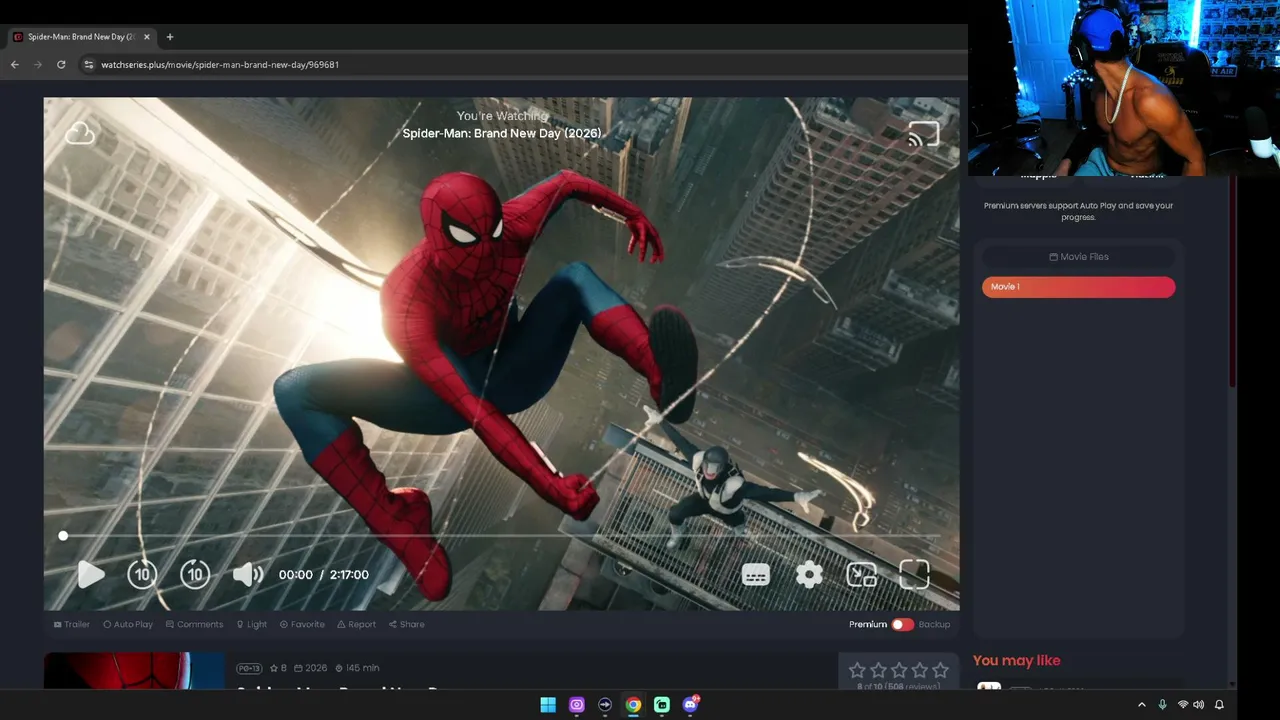The width and height of the screenshot is (1280, 720).
Task: Click the browser back arrow
Action: point(15,65)
